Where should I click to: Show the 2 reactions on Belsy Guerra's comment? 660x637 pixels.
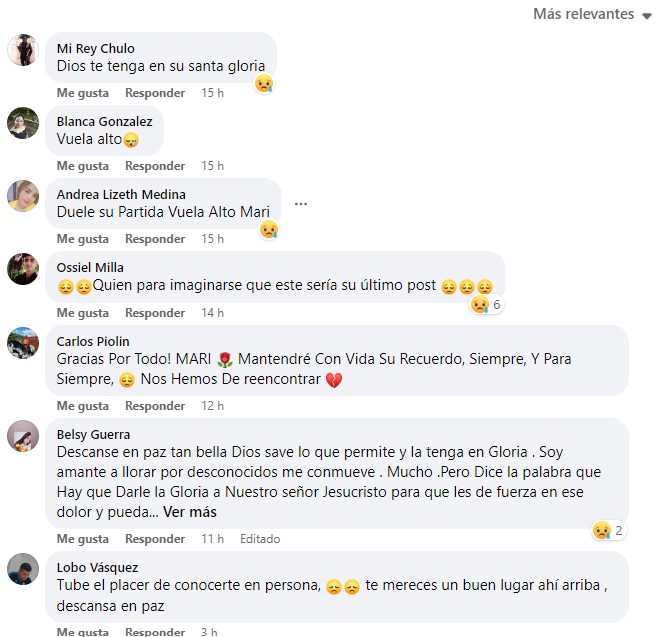(608, 530)
